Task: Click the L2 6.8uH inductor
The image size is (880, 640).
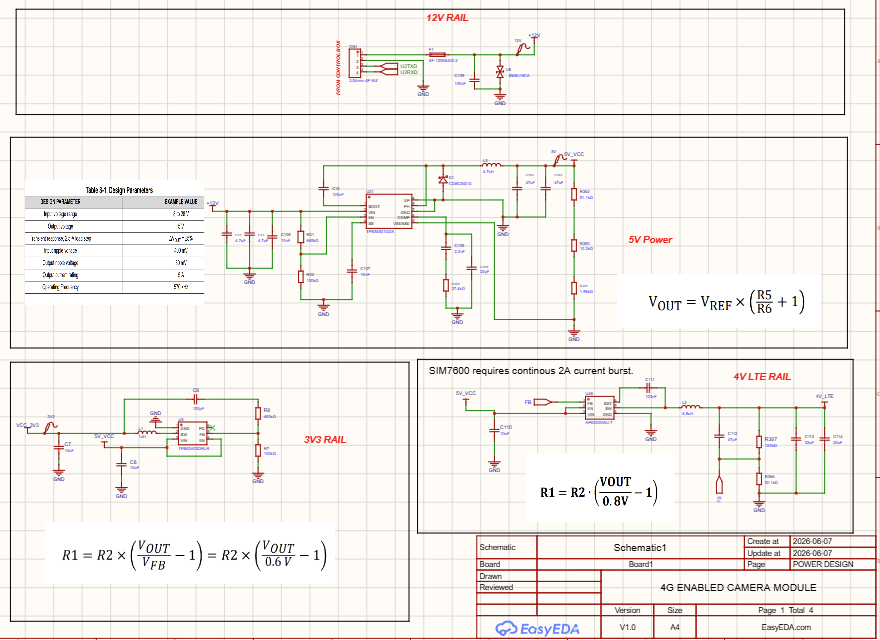Action: [691, 407]
